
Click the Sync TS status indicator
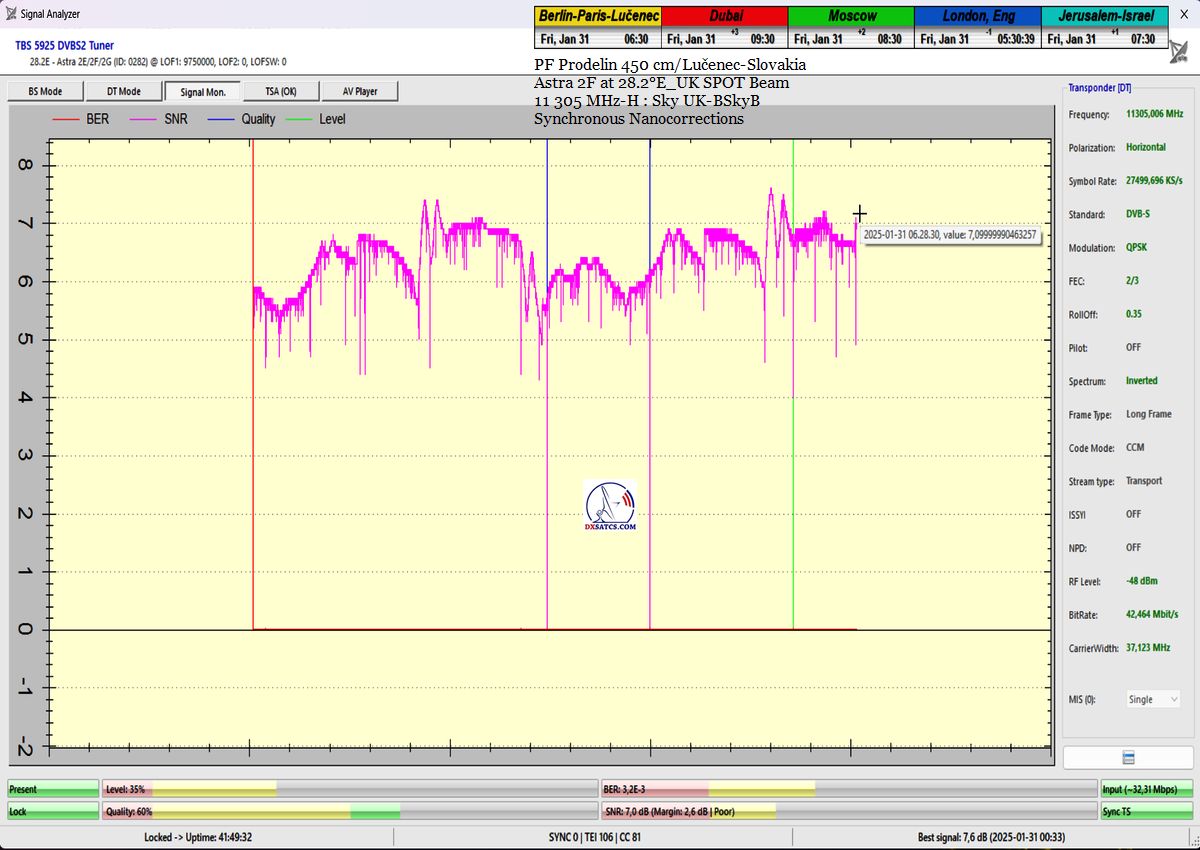pyautogui.click(x=1146, y=812)
